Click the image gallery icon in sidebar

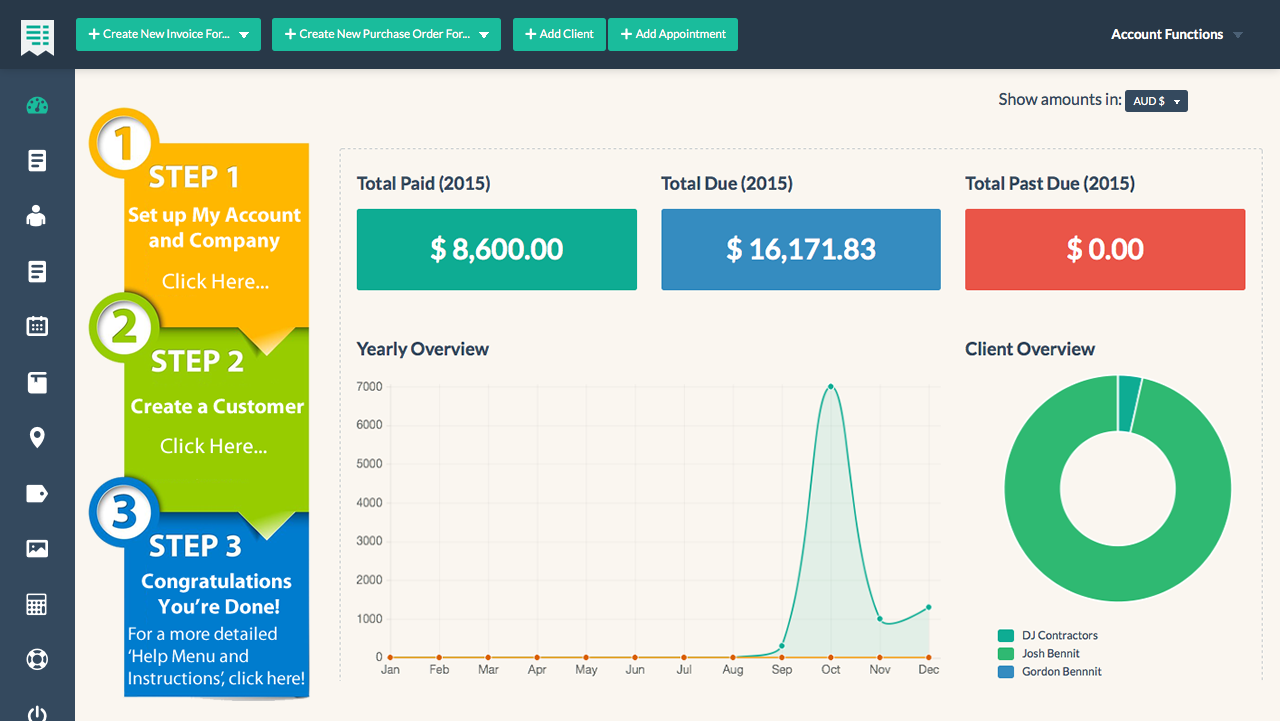coord(36,548)
